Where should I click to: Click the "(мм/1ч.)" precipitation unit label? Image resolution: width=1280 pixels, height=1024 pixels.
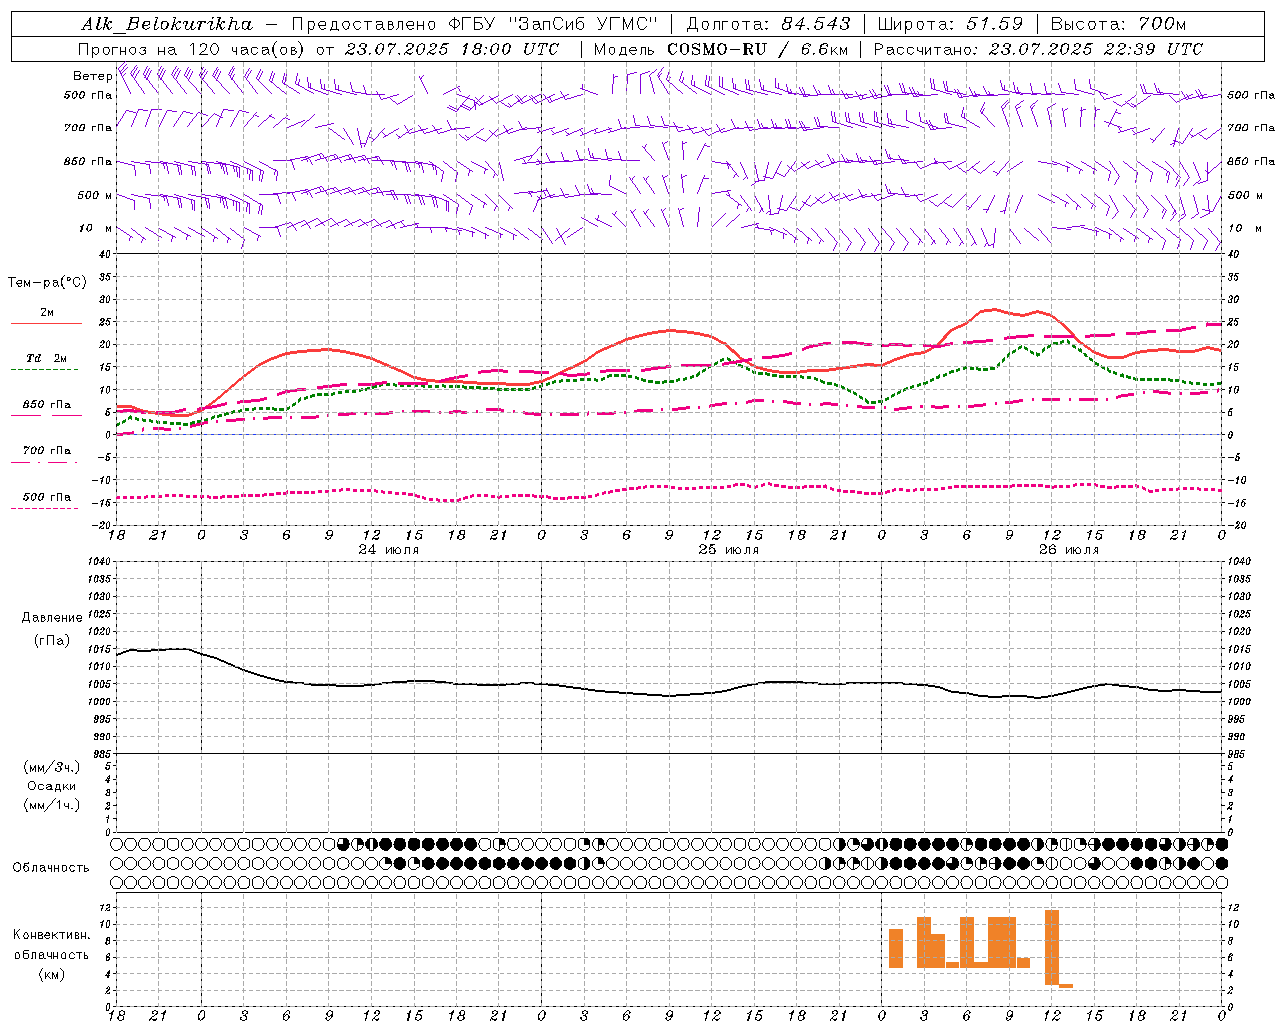52,805
